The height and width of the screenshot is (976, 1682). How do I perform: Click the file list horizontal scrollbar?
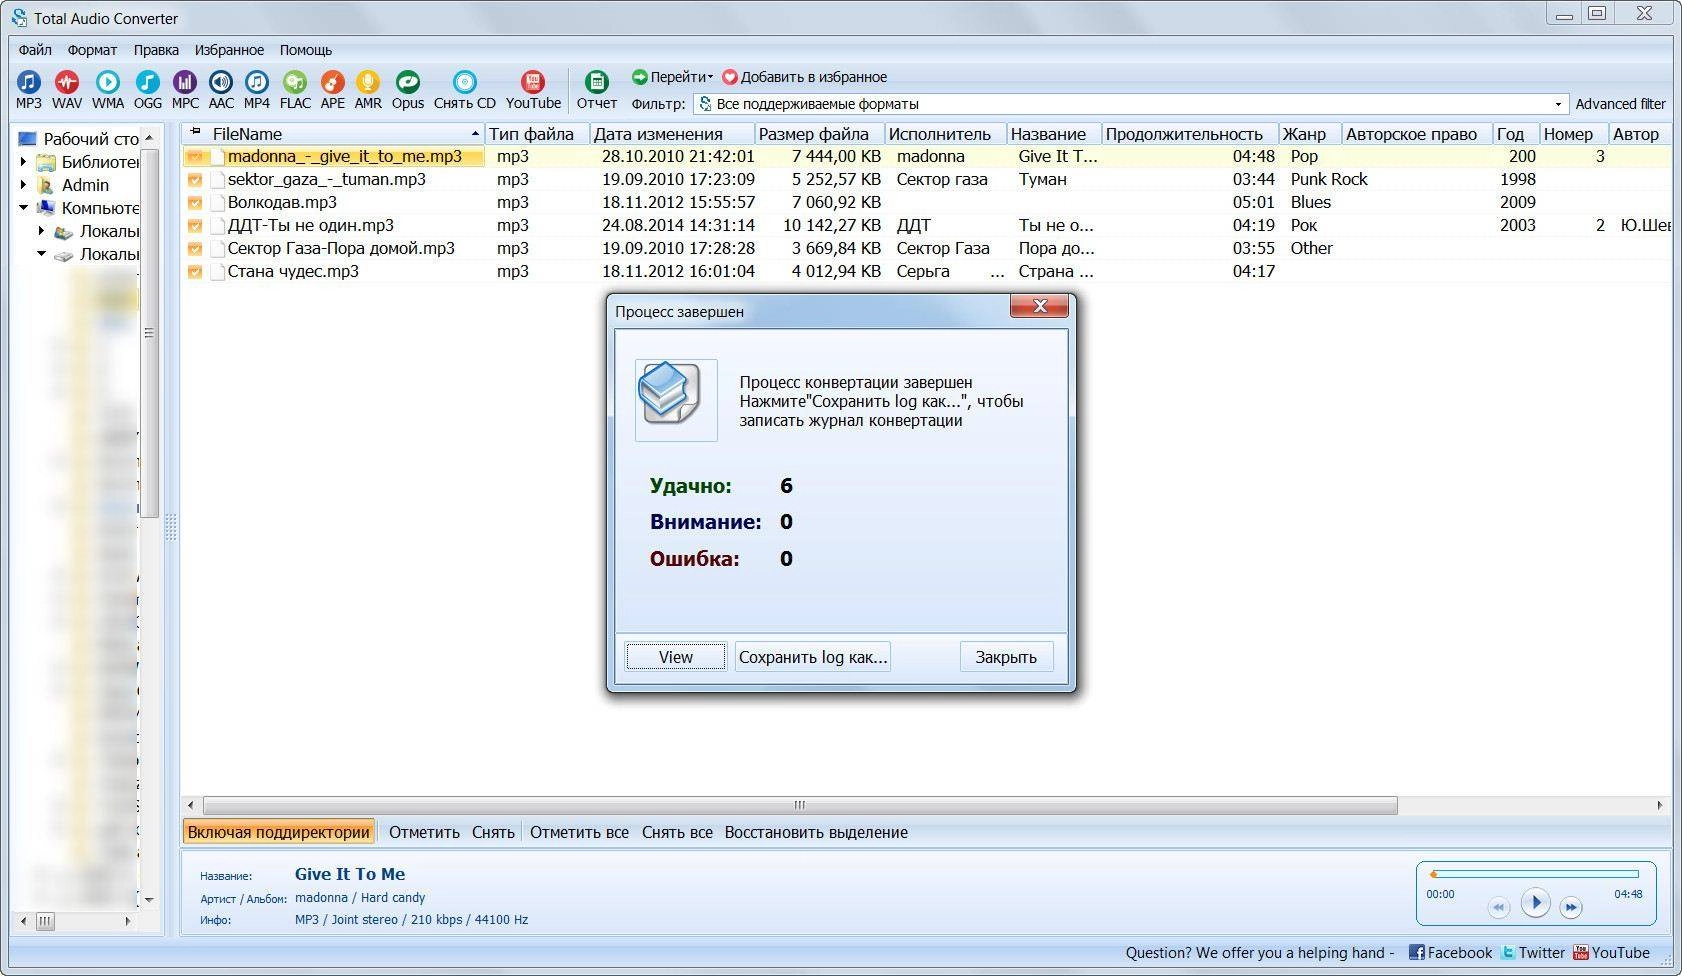pos(800,805)
